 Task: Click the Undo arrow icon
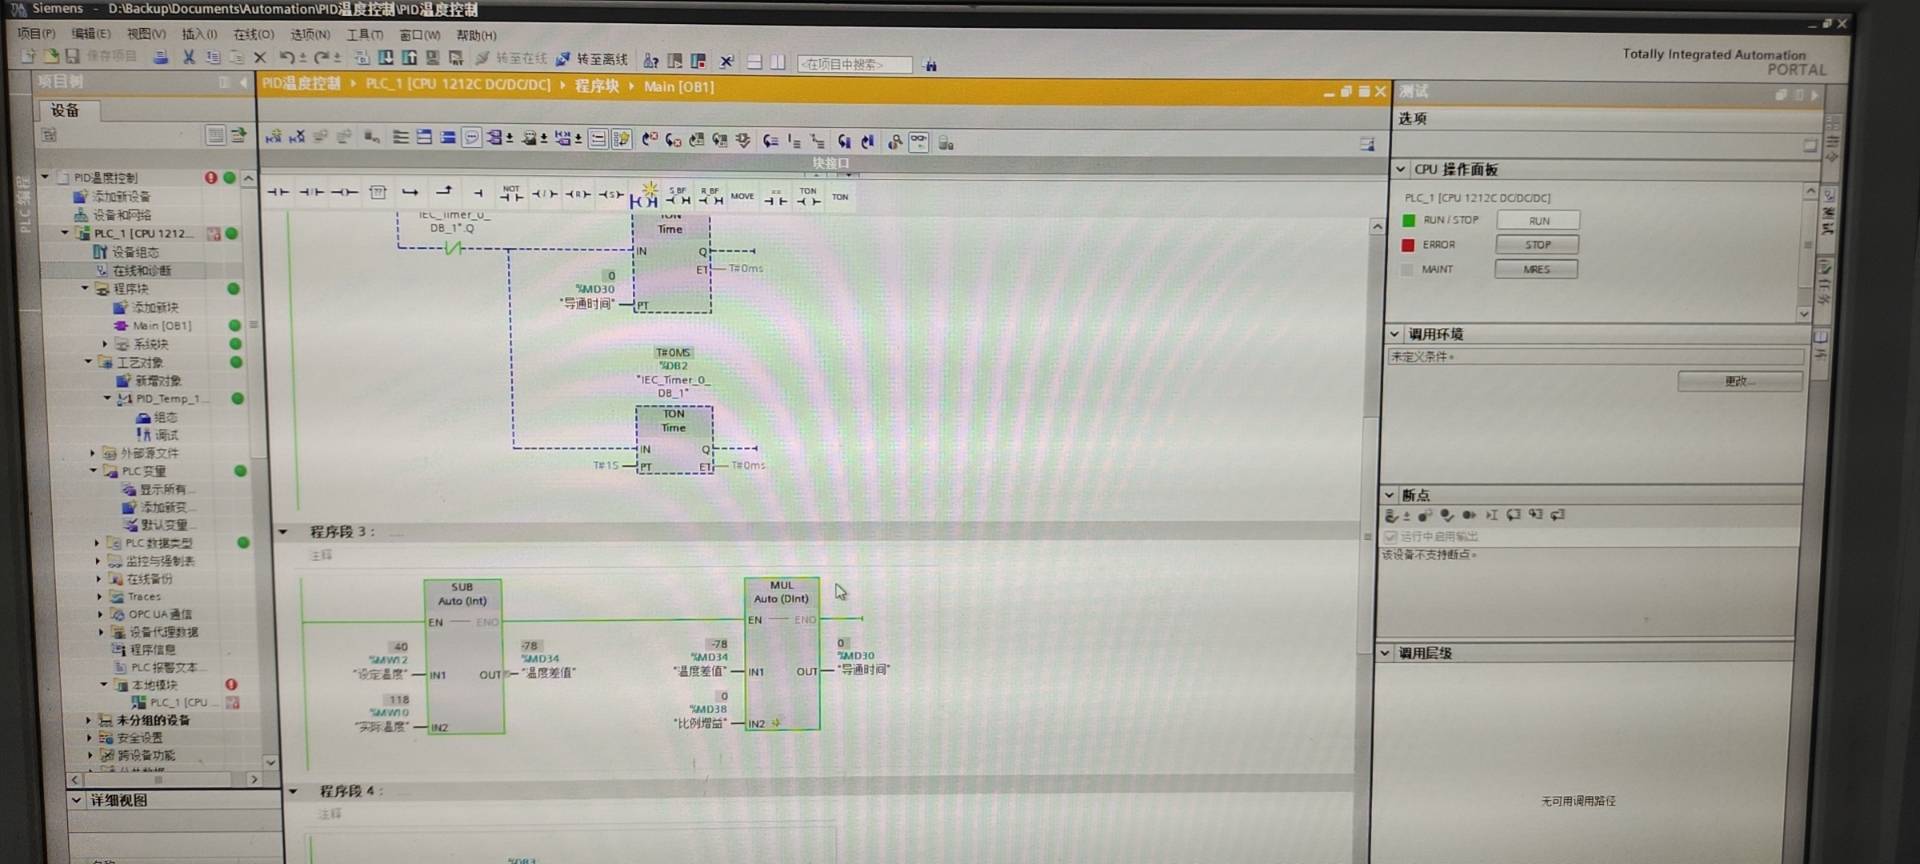pyautogui.click(x=287, y=58)
